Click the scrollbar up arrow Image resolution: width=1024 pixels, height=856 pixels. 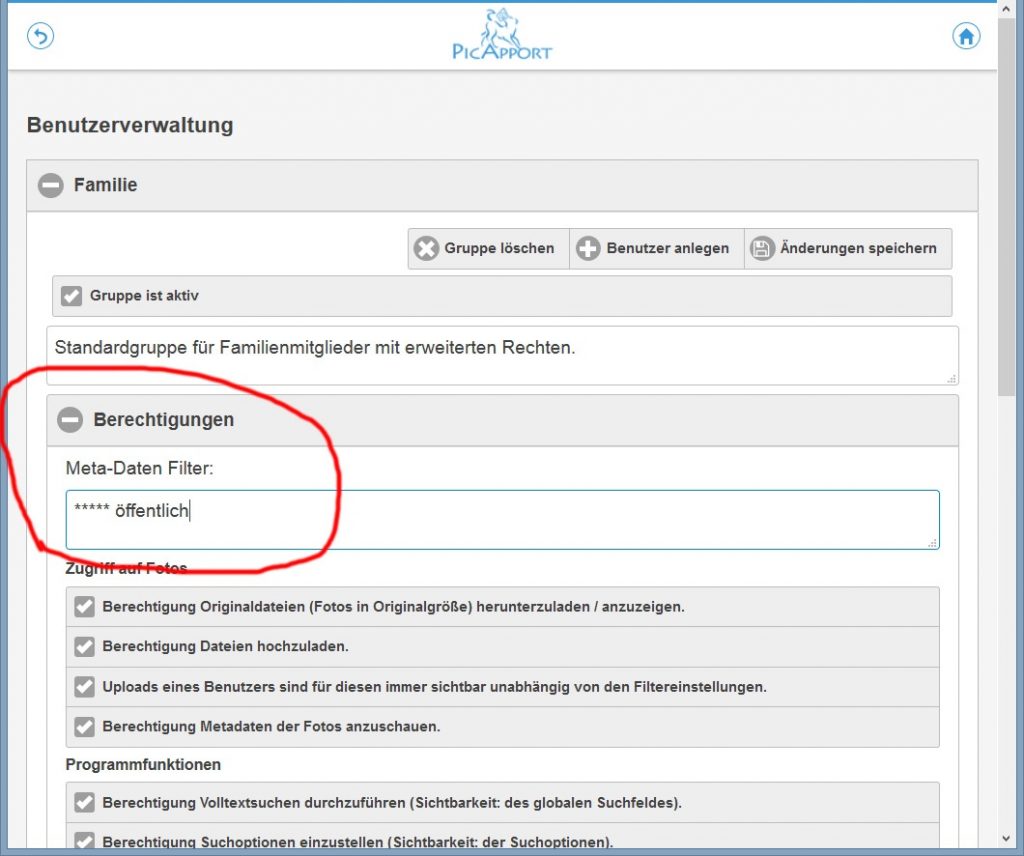[x=1008, y=9]
